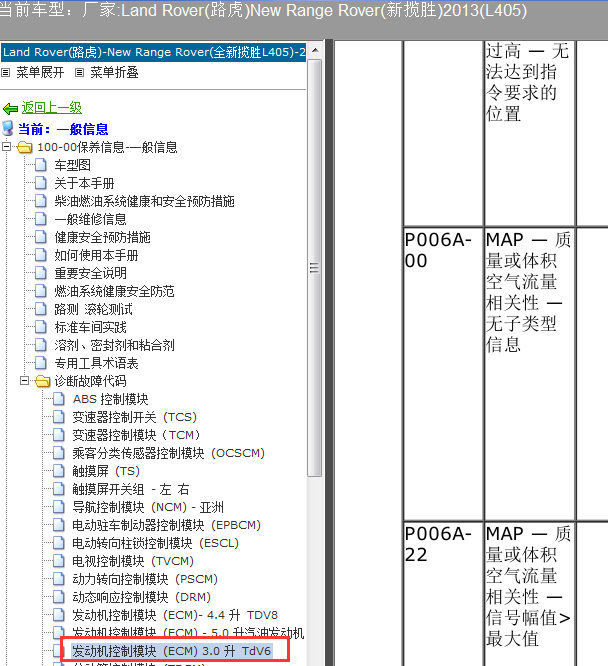608x666 pixels.
Task: Open 导航控制模块 (NCM) - 亚洲
Action: 148,507
